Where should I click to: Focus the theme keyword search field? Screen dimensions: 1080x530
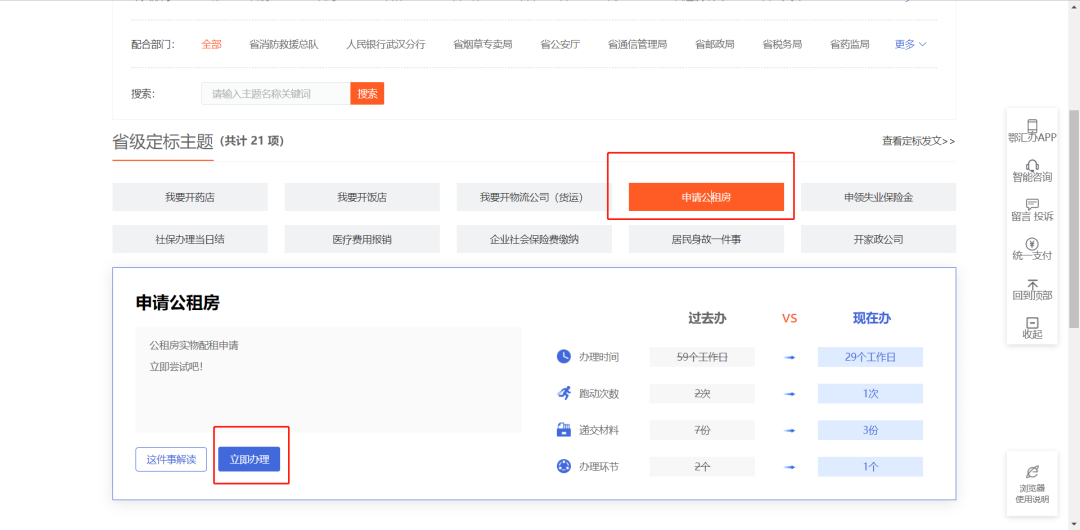(275, 93)
